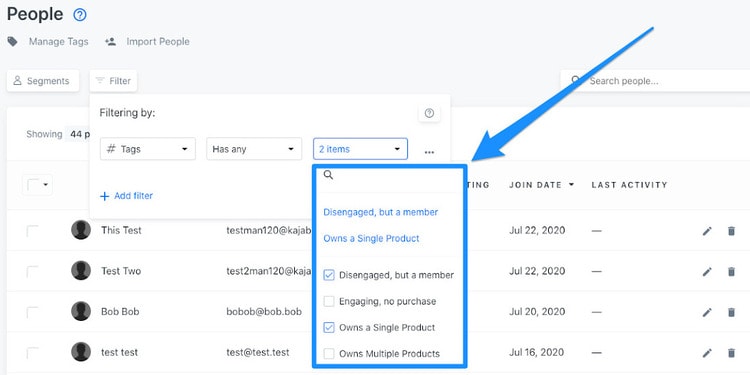Viewport: 750px width, 375px height.
Task: Click This Test avatar
Action: tap(81, 230)
